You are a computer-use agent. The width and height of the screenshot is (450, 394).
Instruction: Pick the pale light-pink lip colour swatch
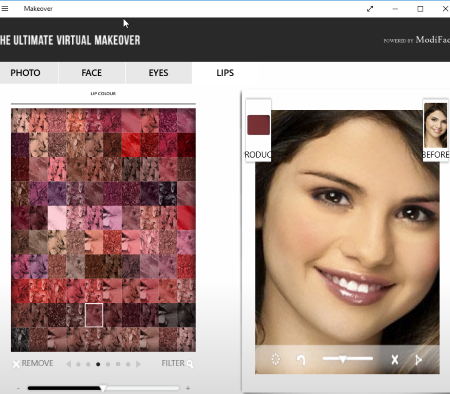coord(57,218)
